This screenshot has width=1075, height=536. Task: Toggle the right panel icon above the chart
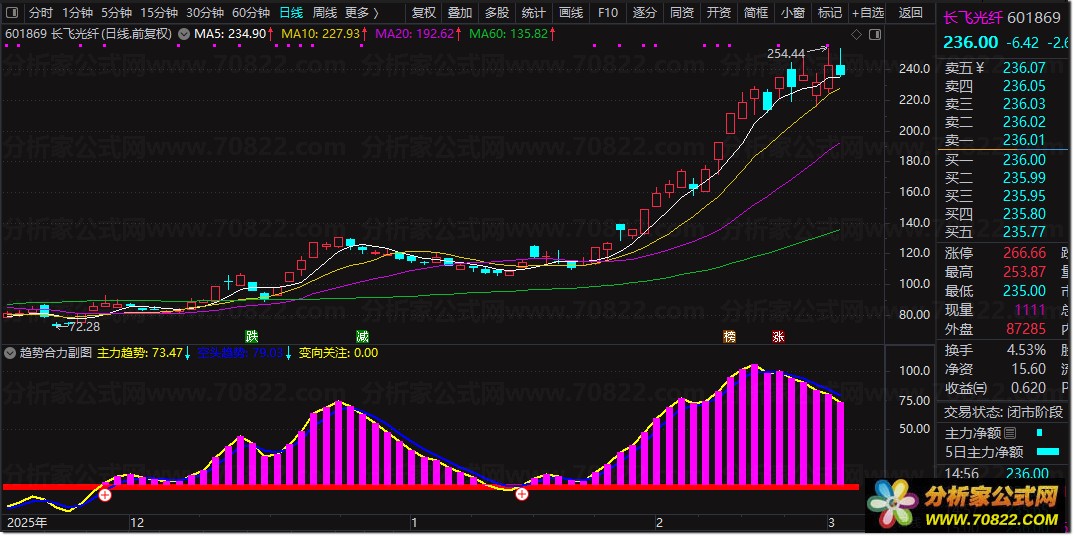[874, 34]
